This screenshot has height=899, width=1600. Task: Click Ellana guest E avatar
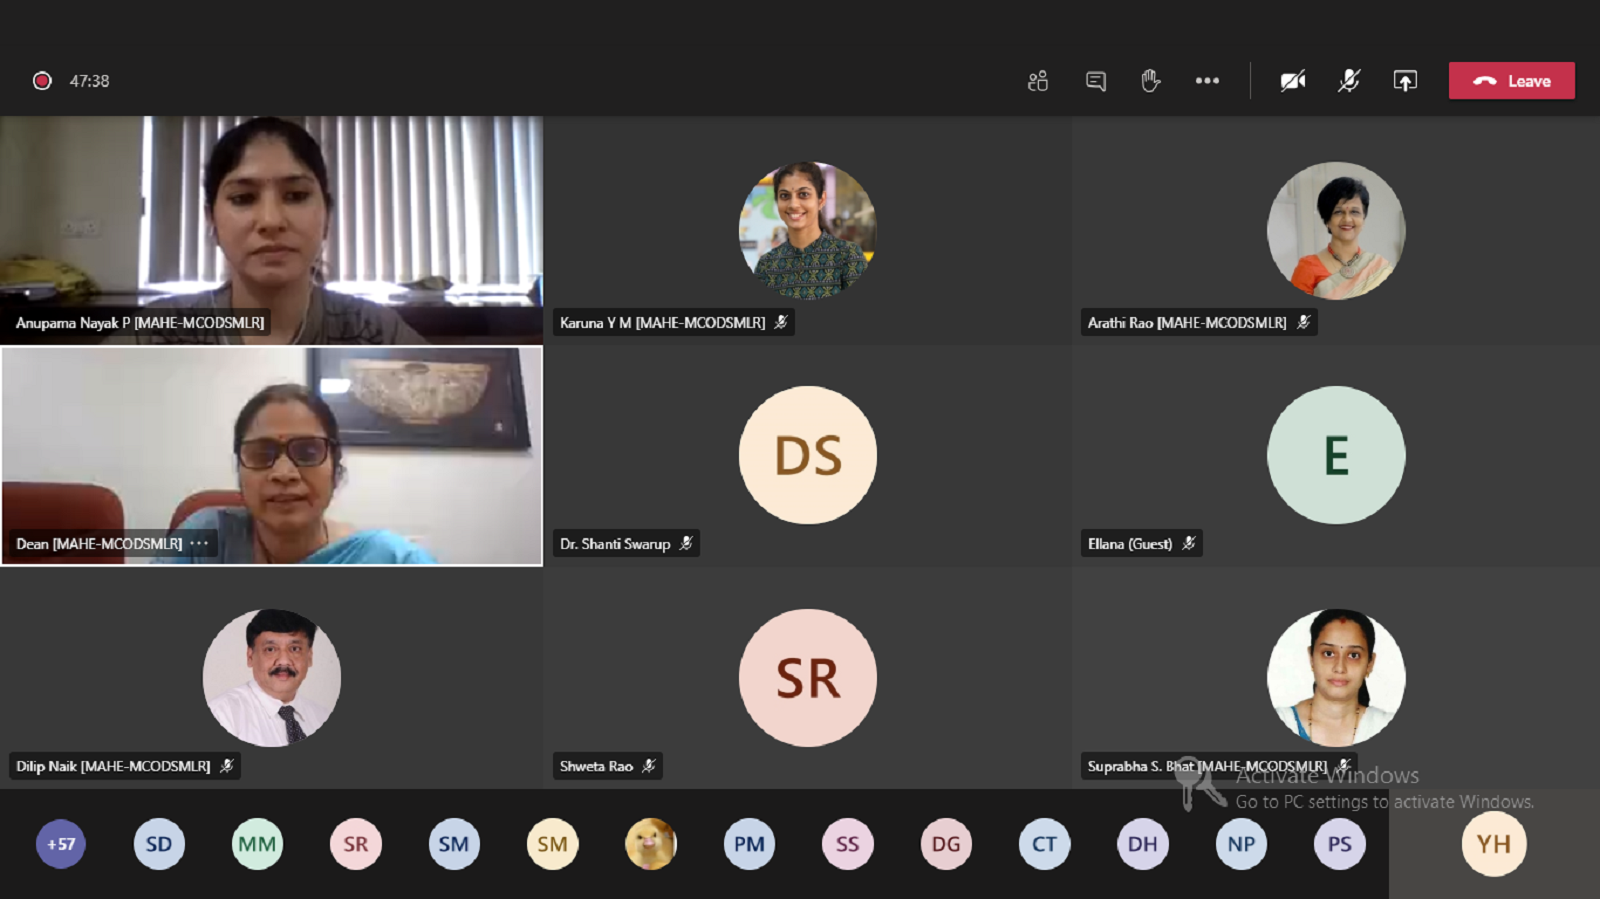click(1336, 455)
